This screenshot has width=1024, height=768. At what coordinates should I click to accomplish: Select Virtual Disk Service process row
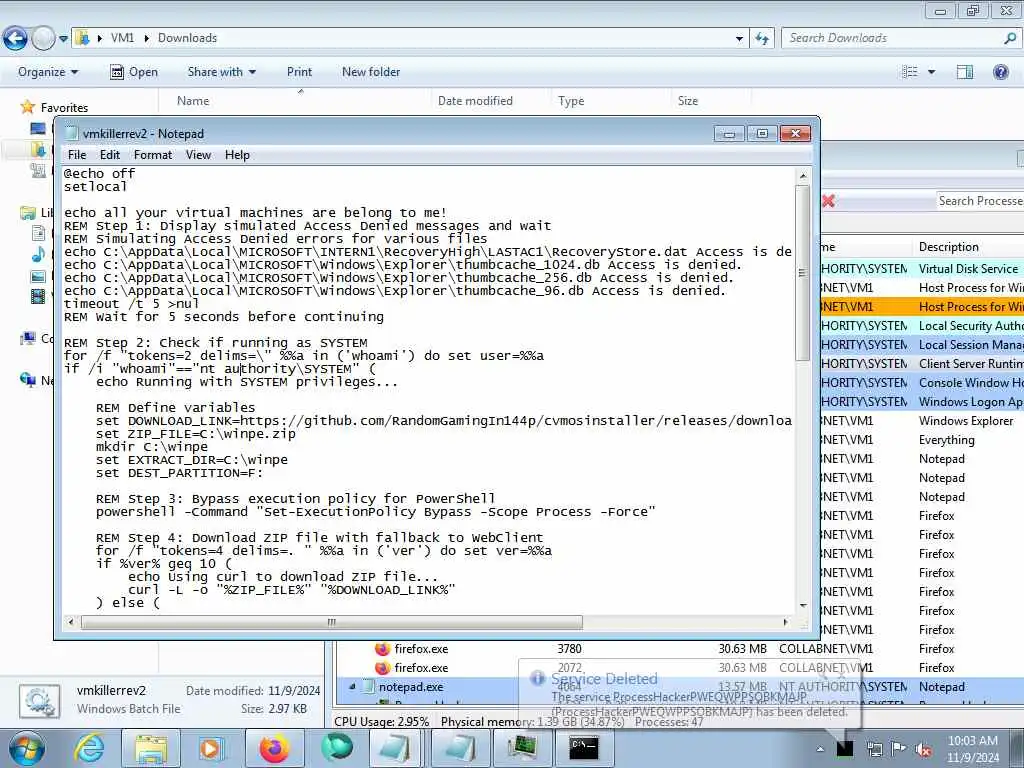922,268
